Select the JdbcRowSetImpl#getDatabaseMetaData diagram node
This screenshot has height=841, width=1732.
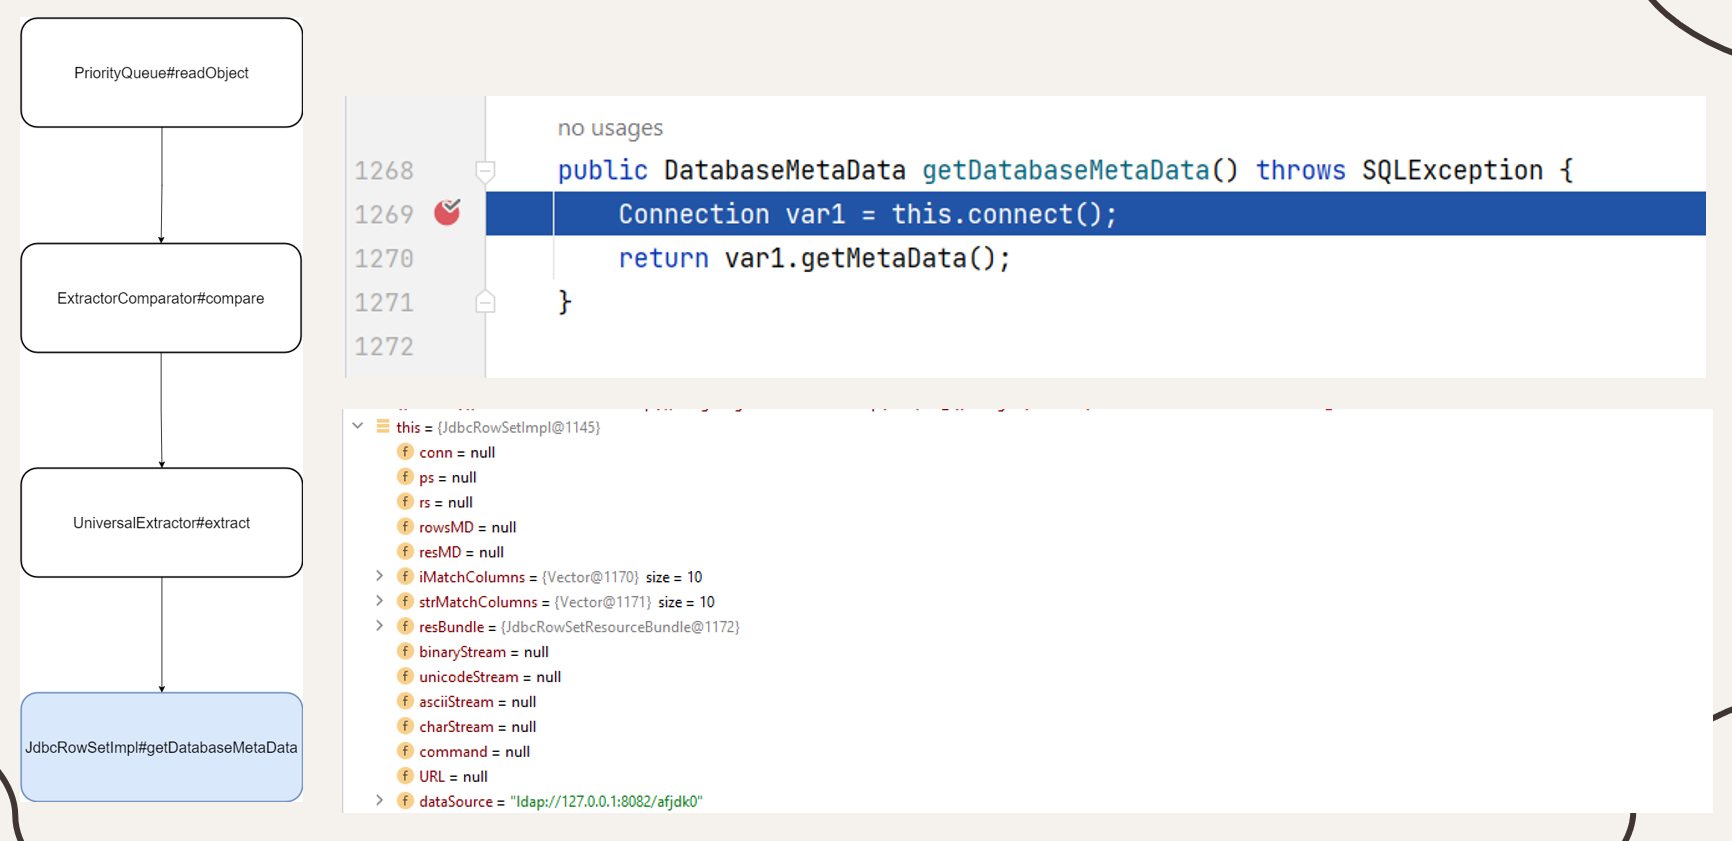[x=161, y=747]
